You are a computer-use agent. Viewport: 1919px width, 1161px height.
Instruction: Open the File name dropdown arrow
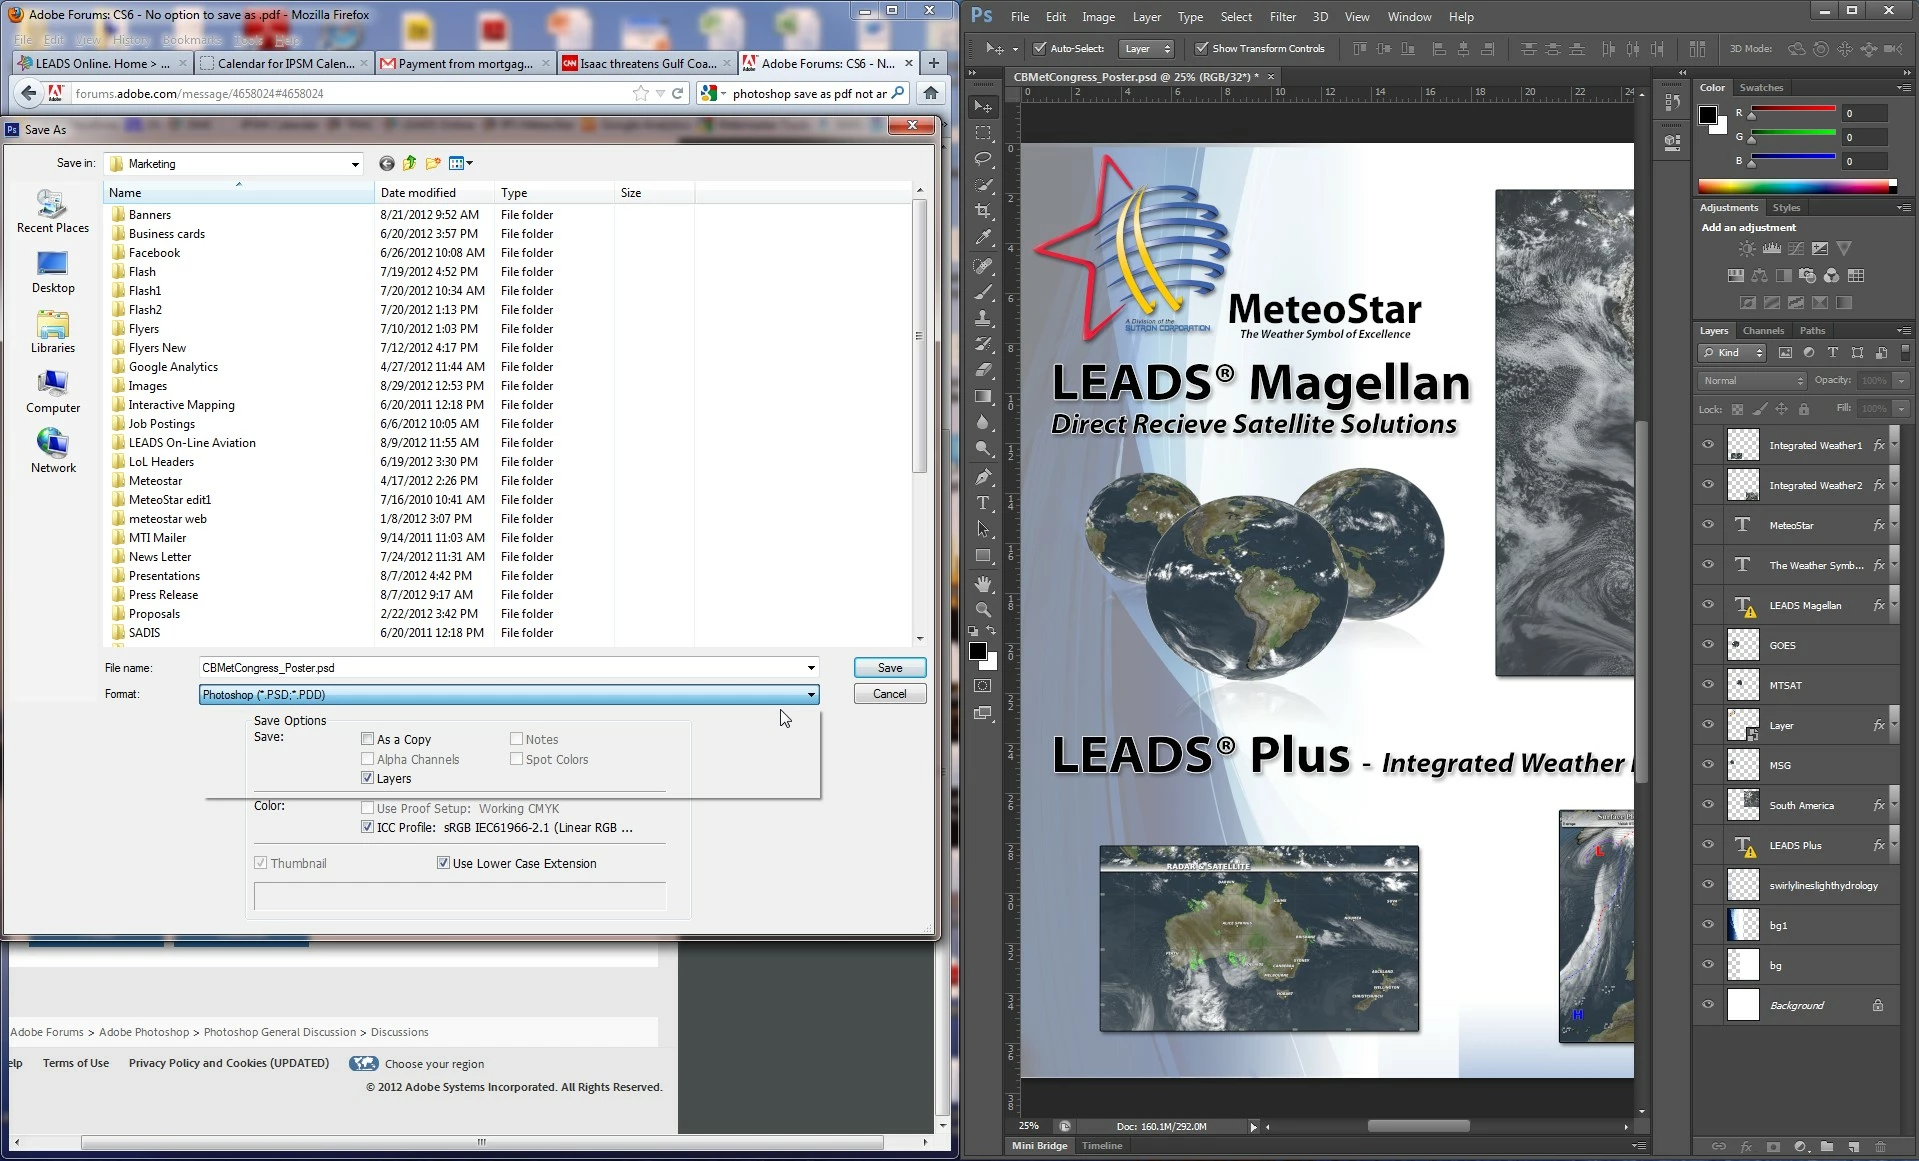811,667
